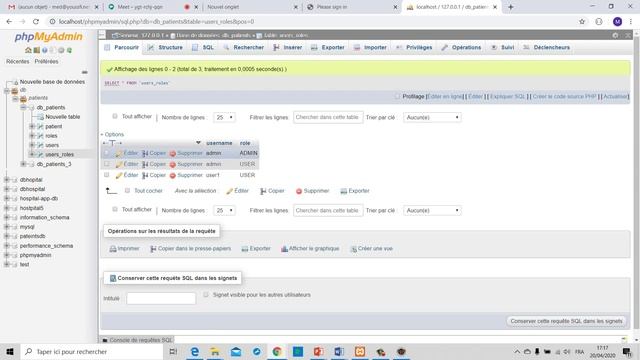Click delete icon for admin ADMIN row
640x360 pixels.
173,153
